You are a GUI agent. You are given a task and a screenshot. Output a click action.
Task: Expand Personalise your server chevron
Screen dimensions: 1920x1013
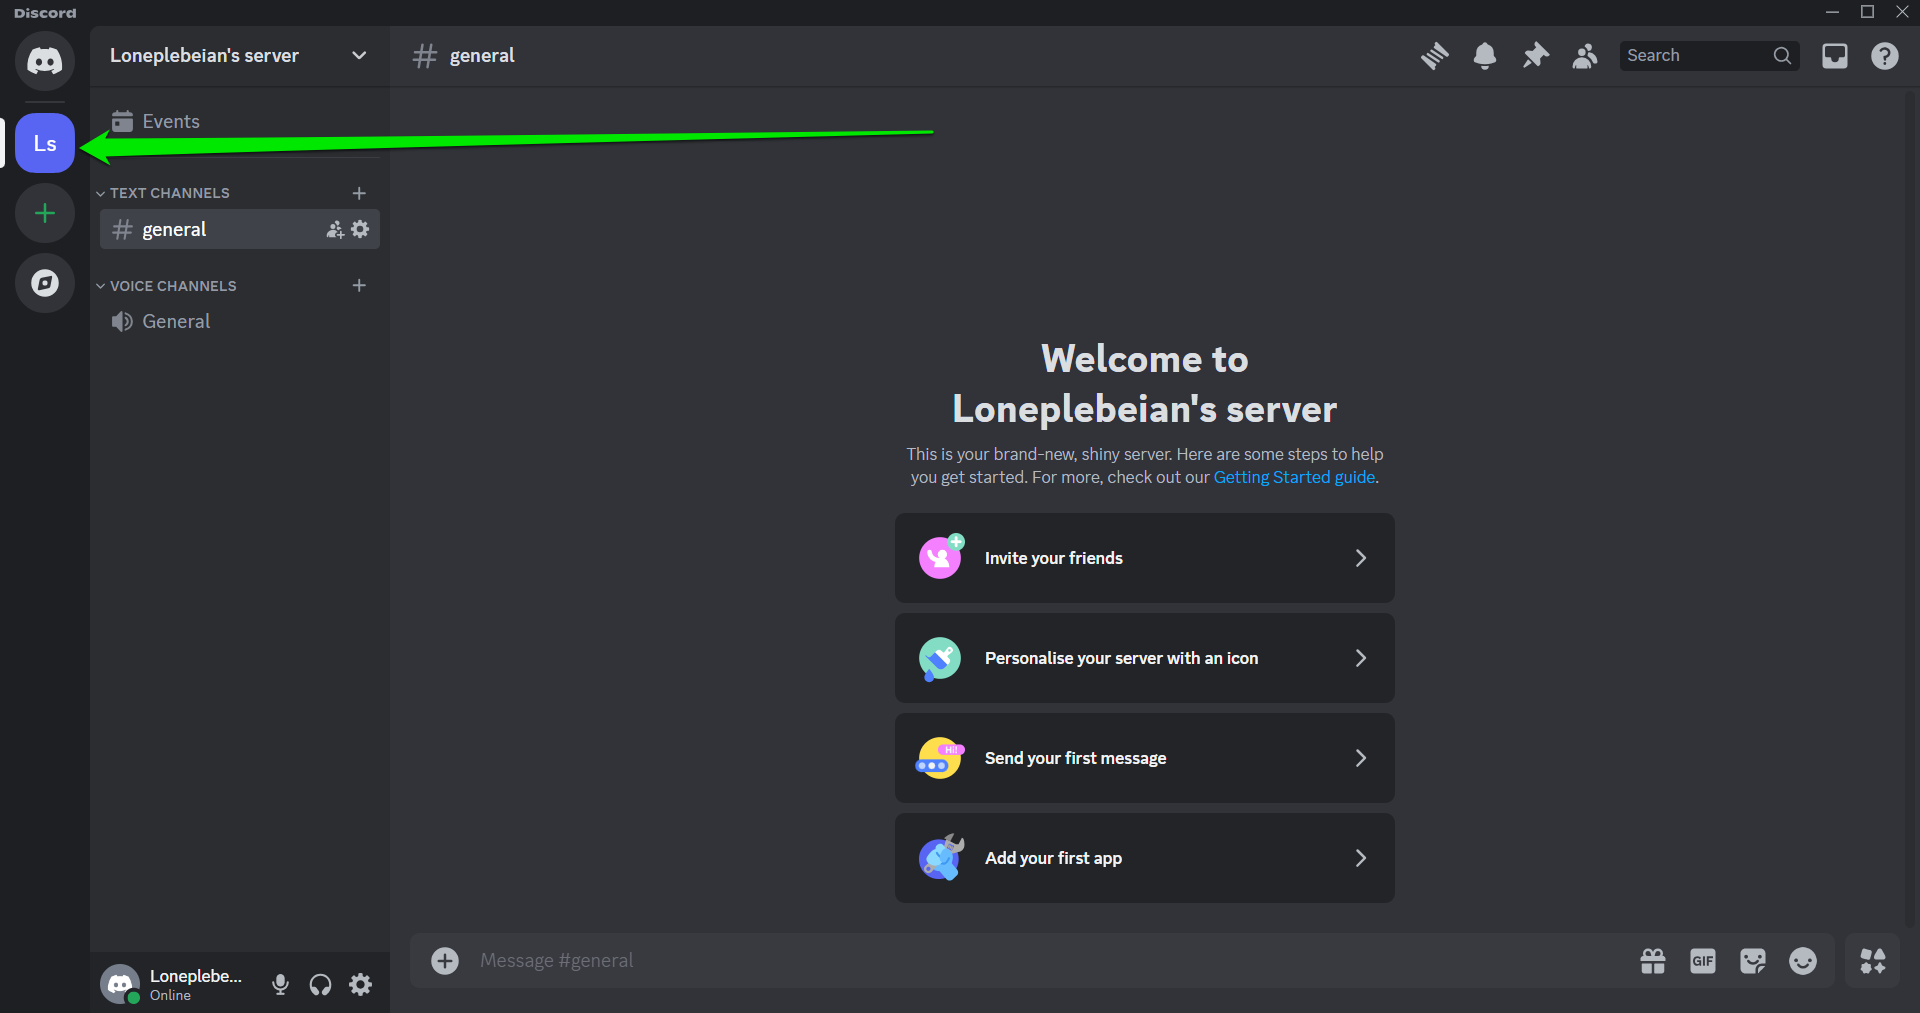[x=1360, y=658]
